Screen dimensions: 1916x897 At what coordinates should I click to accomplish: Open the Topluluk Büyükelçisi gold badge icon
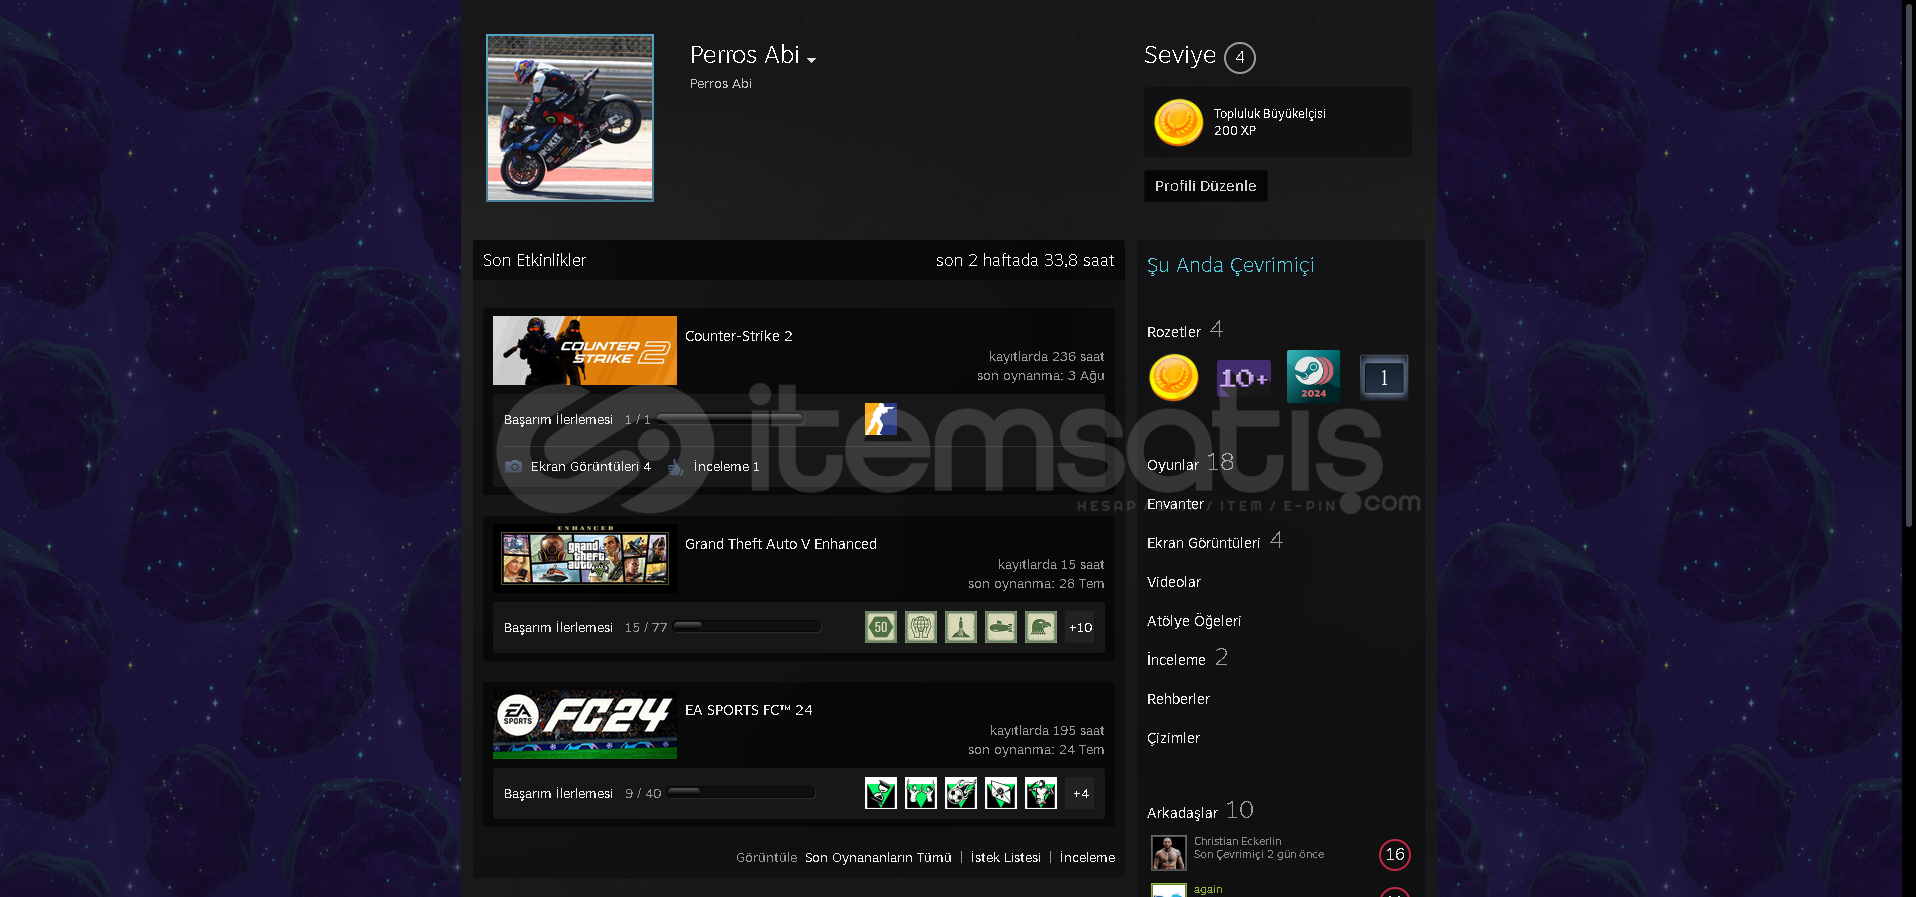(x=1179, y=122)
